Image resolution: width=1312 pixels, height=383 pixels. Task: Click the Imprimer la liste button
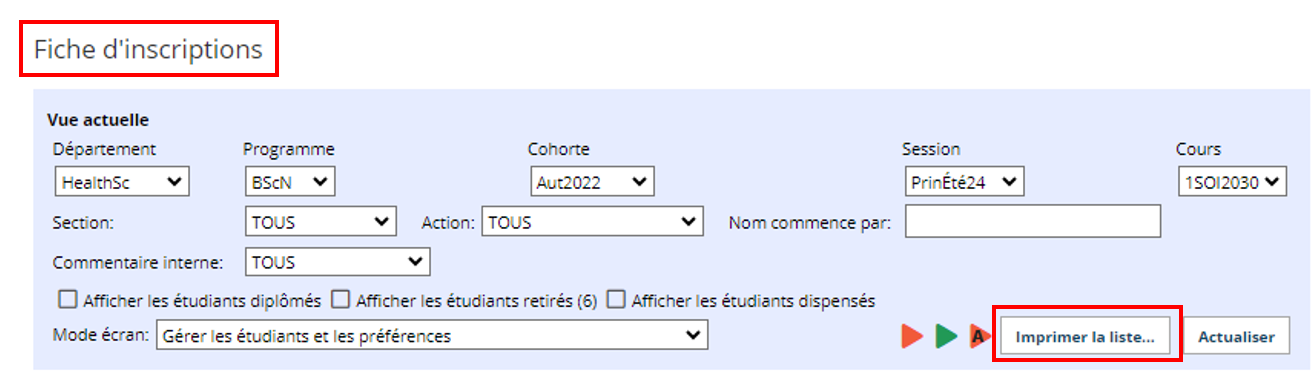click(1085, 337)
